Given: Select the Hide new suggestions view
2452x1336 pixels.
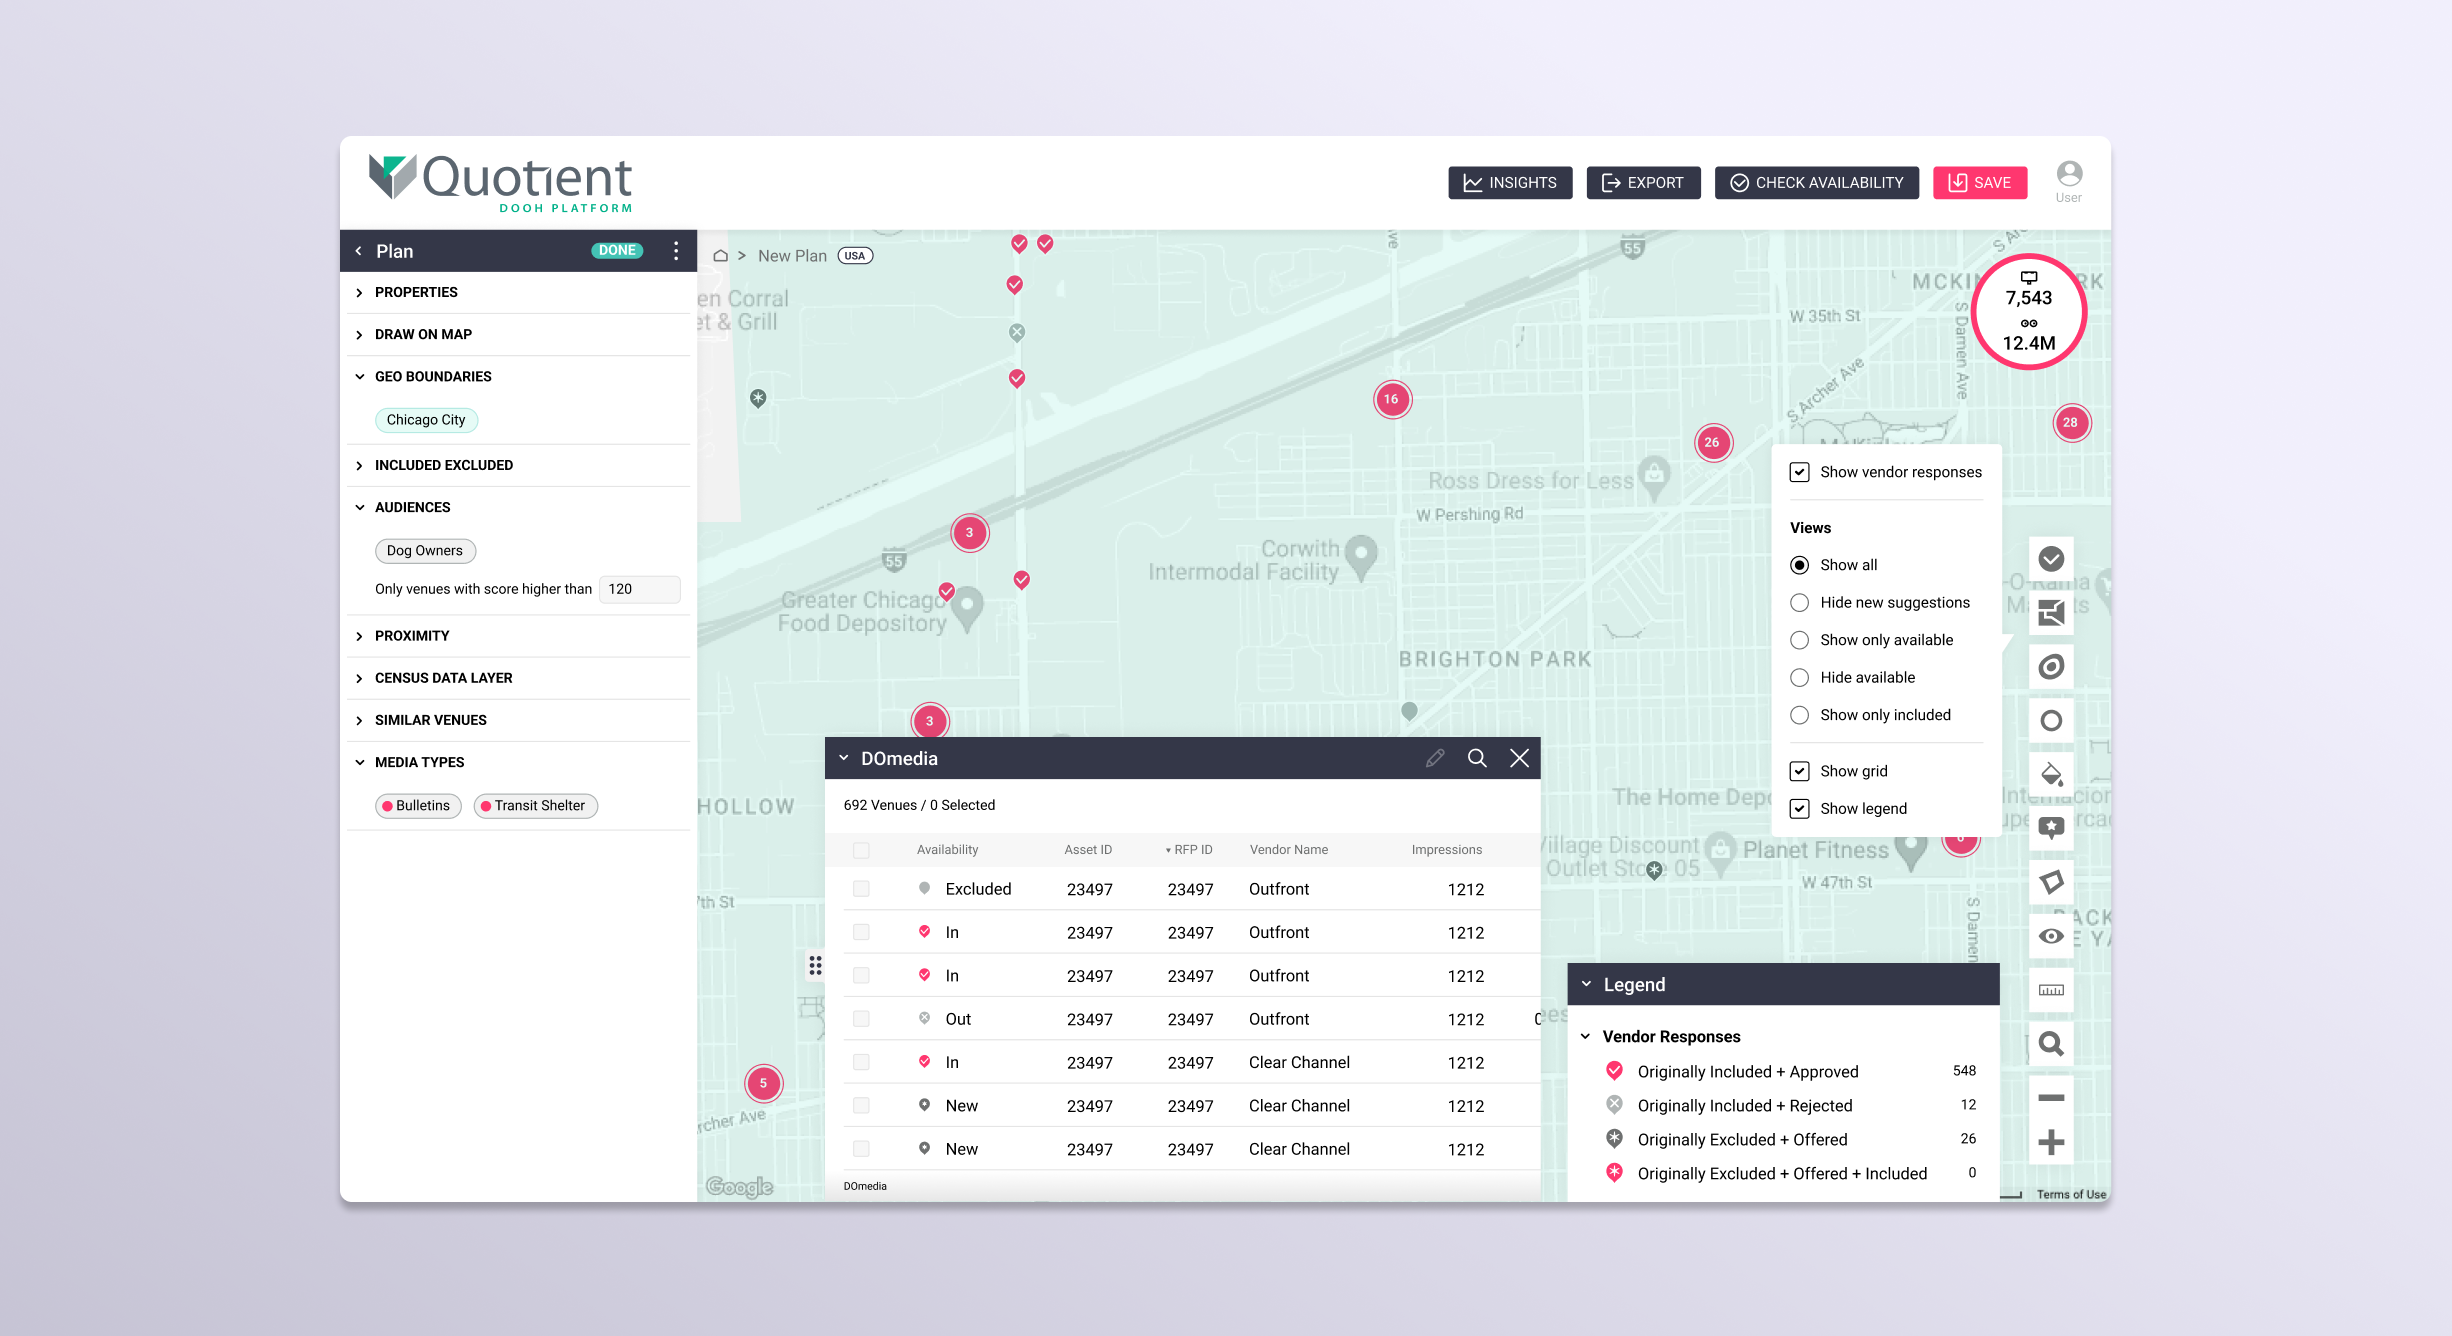Looking at the screenshot, I should (x=1799, y=602).
